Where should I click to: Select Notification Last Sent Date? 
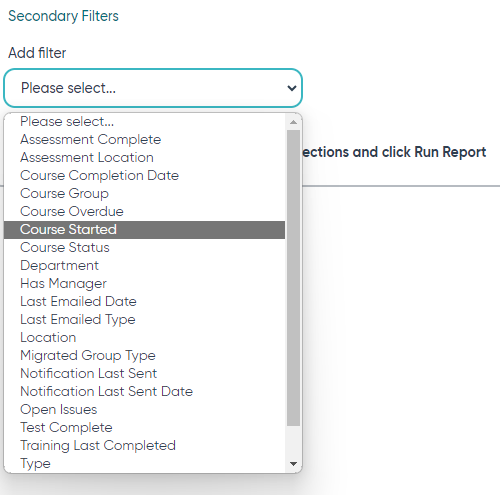(x=144, y=391)
